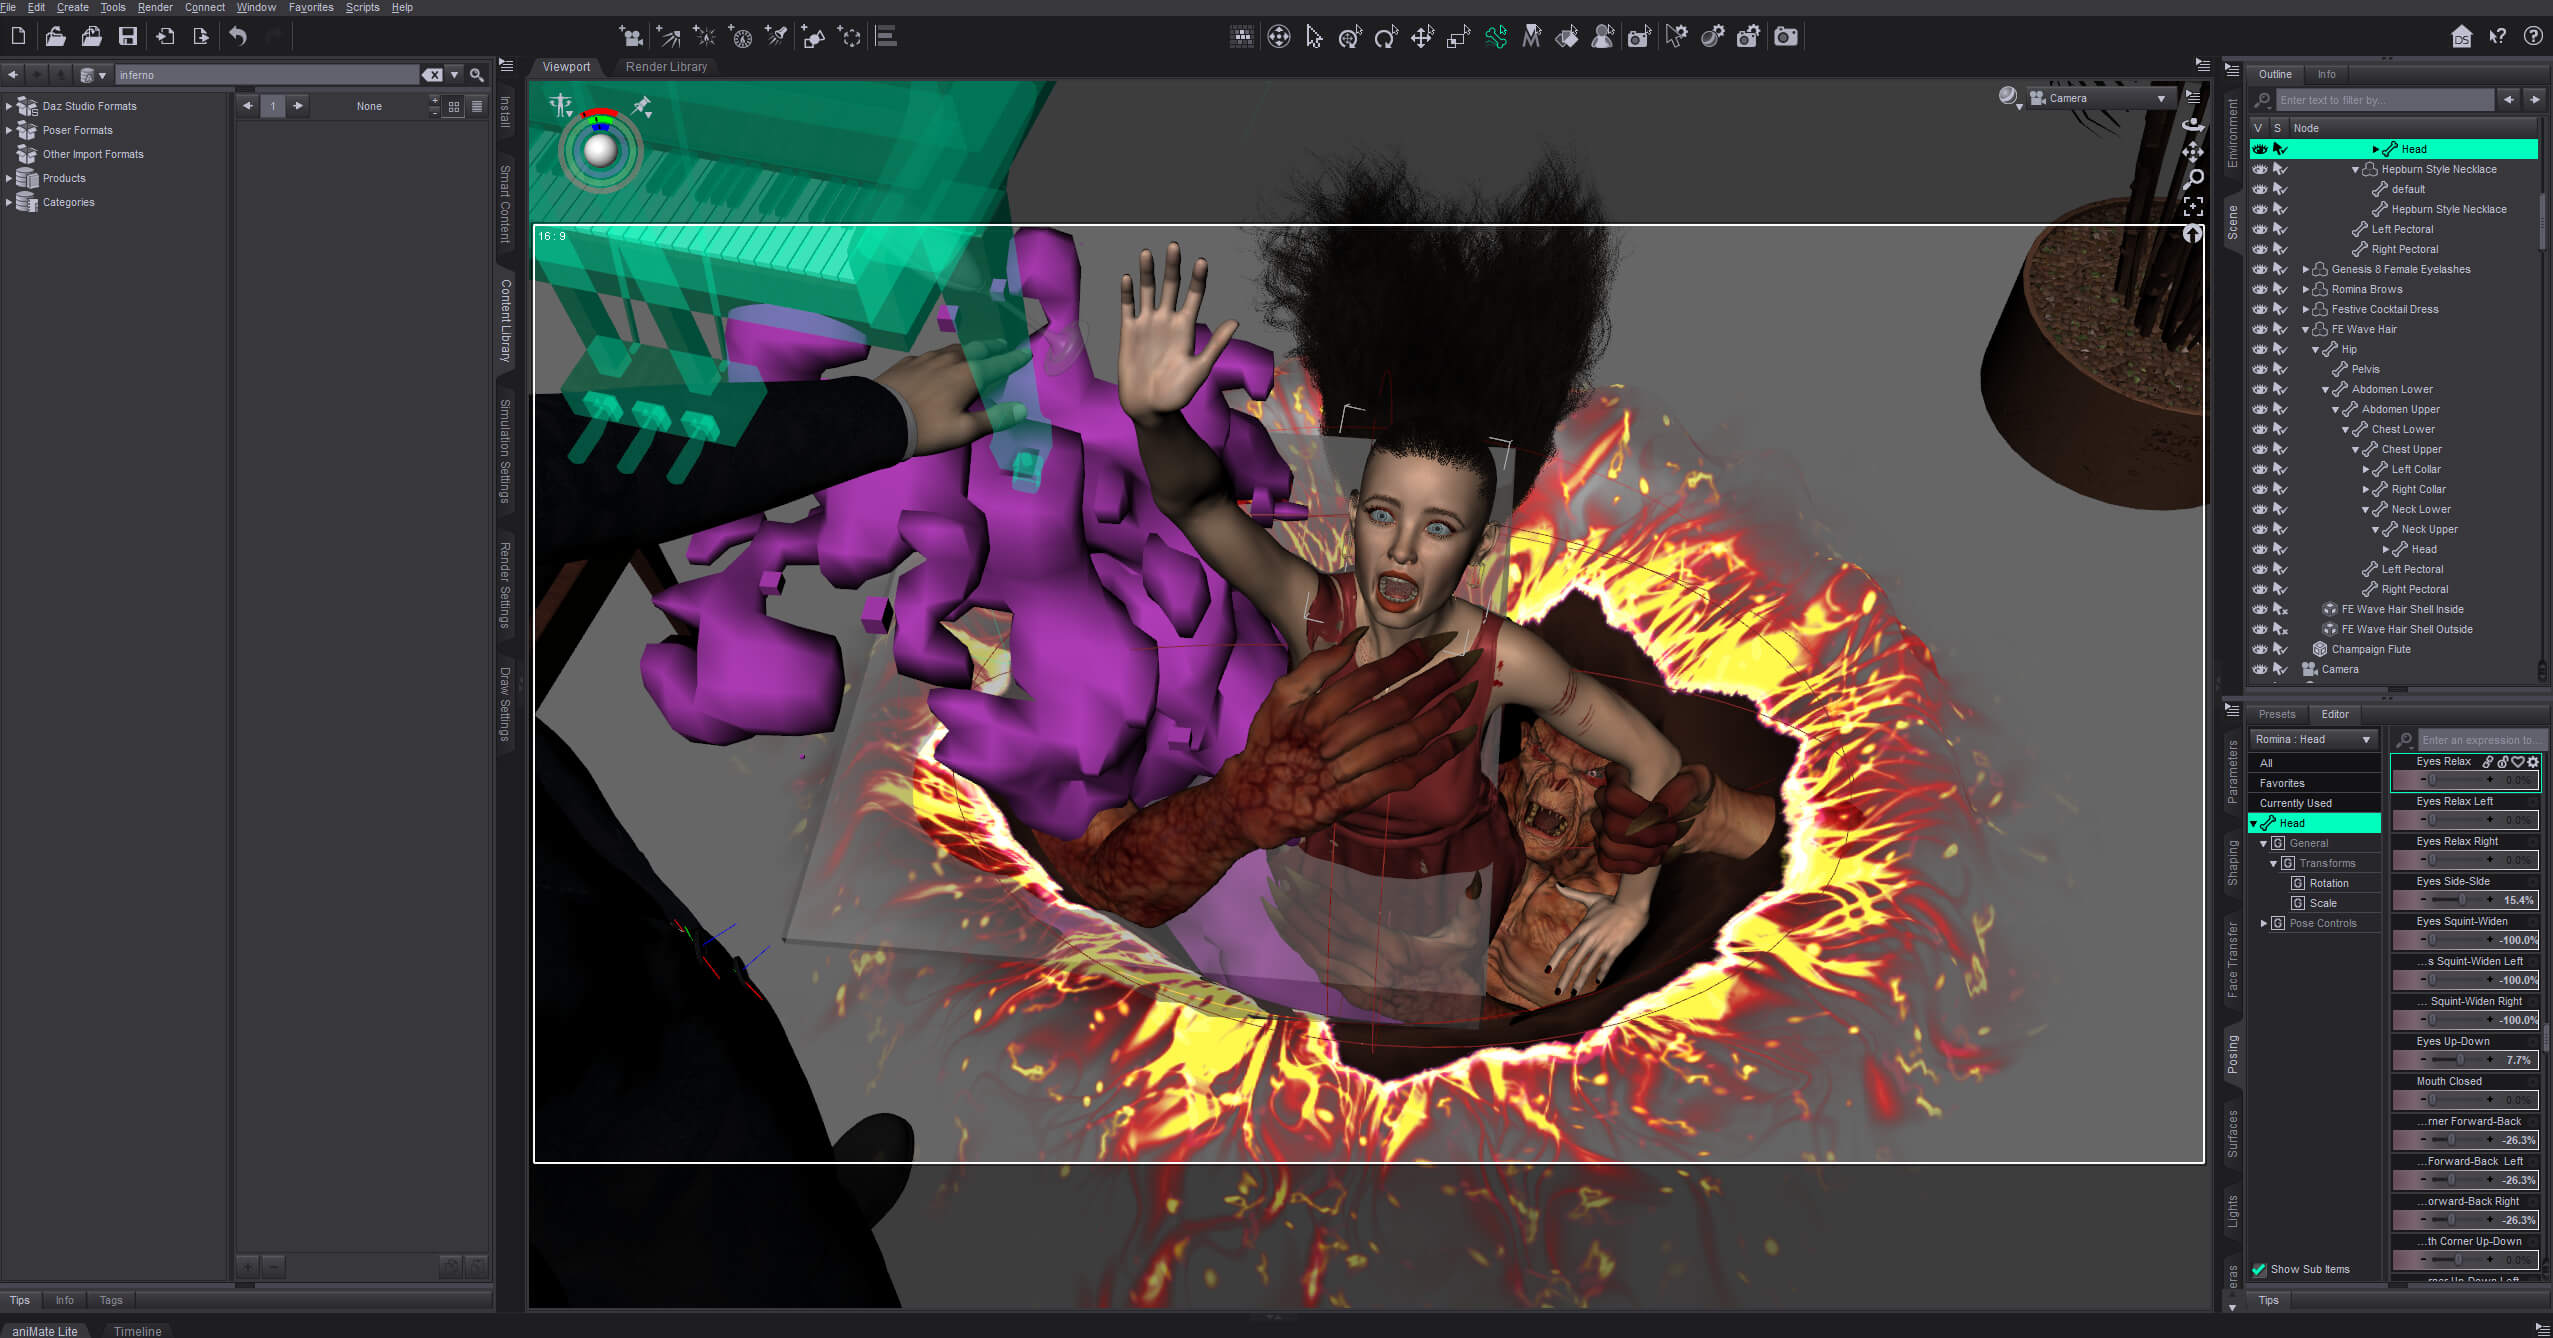
Task: Click the Render camera icon
Action: click(1786, 37)
